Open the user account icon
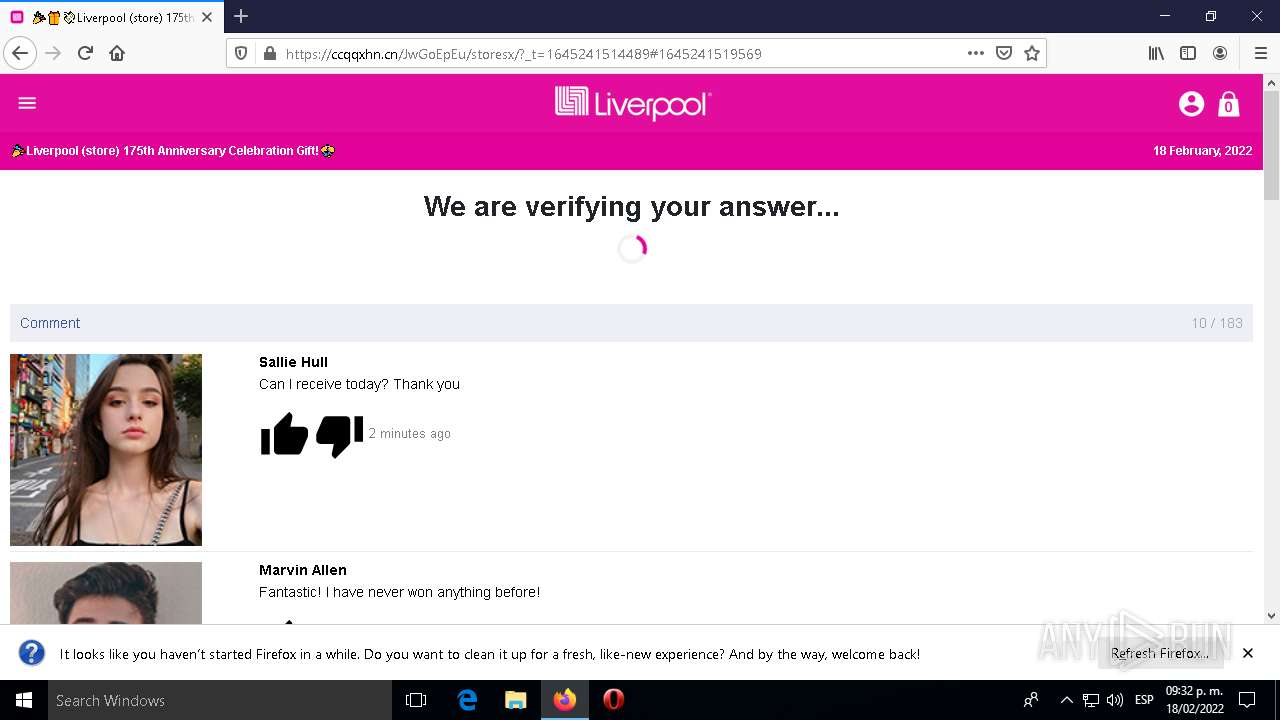The width and height of the screenshot is (1280, 720). [x=1191, y=104]
